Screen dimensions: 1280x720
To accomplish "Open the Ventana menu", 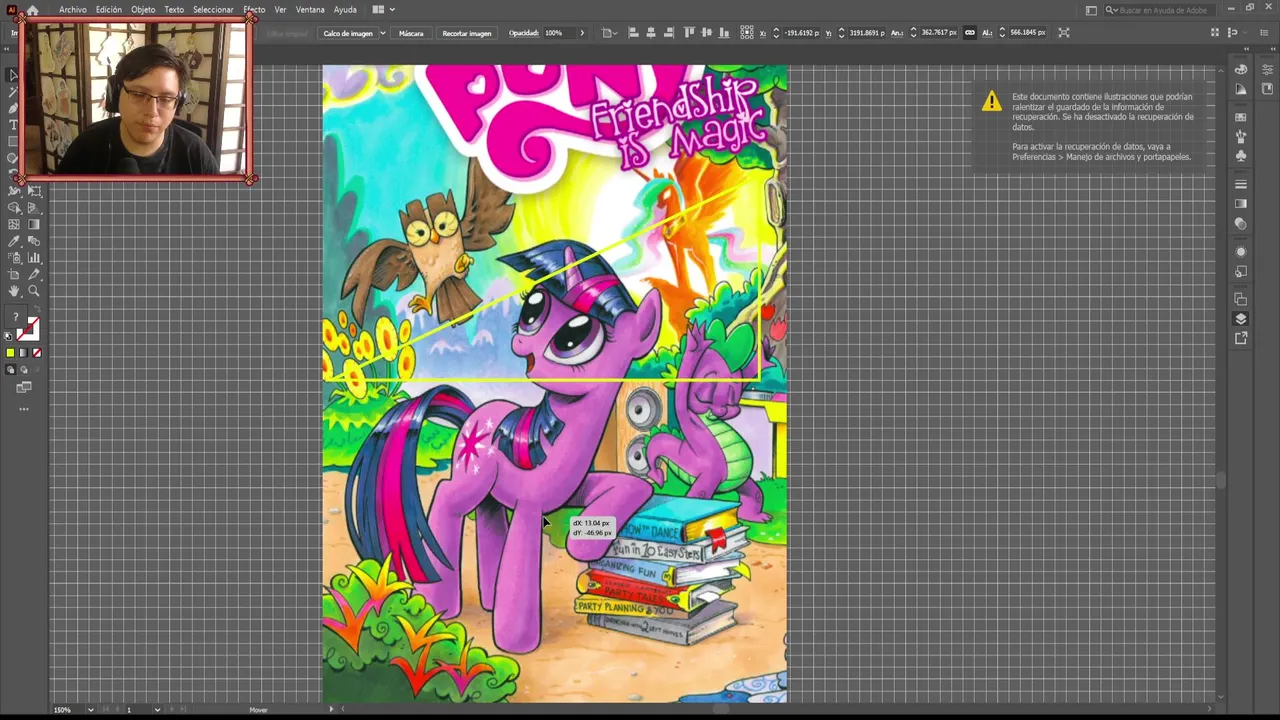I will 310,10.
